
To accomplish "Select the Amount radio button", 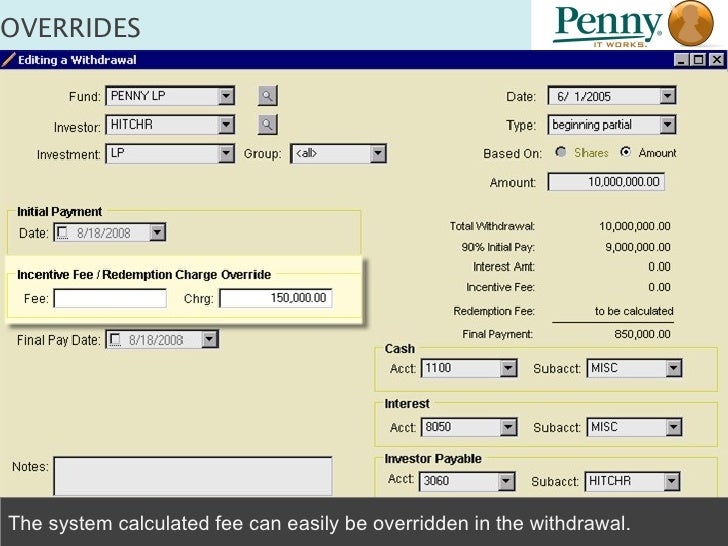I will tap(626, 152).
